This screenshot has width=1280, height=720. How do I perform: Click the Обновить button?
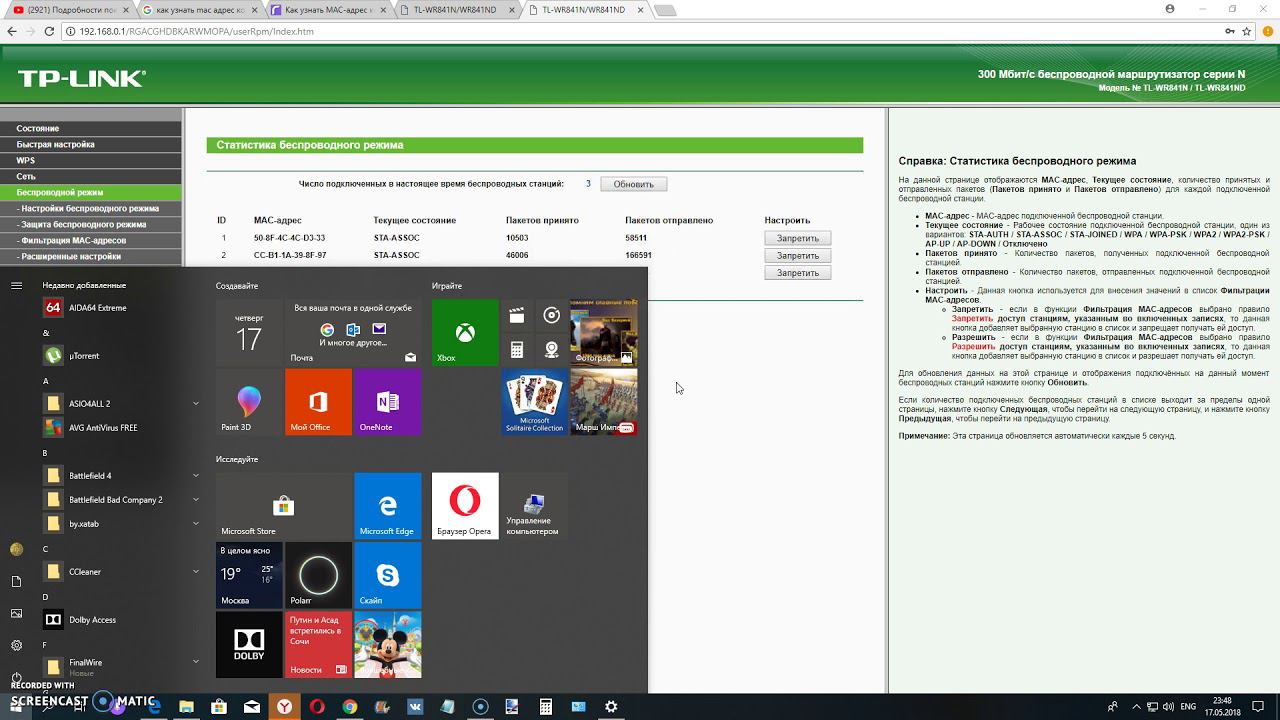(633, 184)
